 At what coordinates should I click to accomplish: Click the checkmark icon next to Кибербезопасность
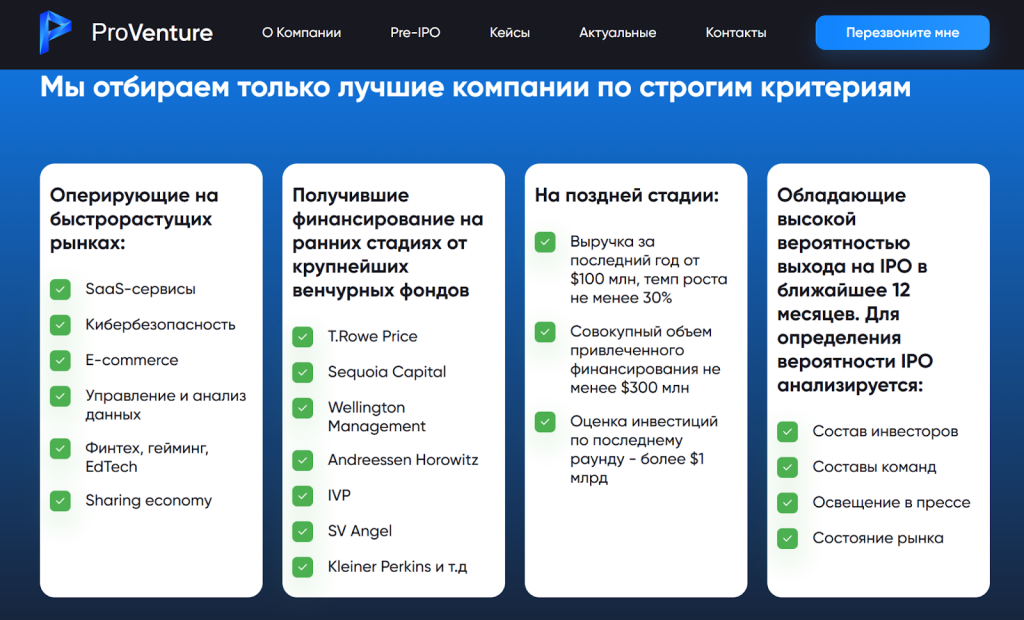click(x=61, y=325)
